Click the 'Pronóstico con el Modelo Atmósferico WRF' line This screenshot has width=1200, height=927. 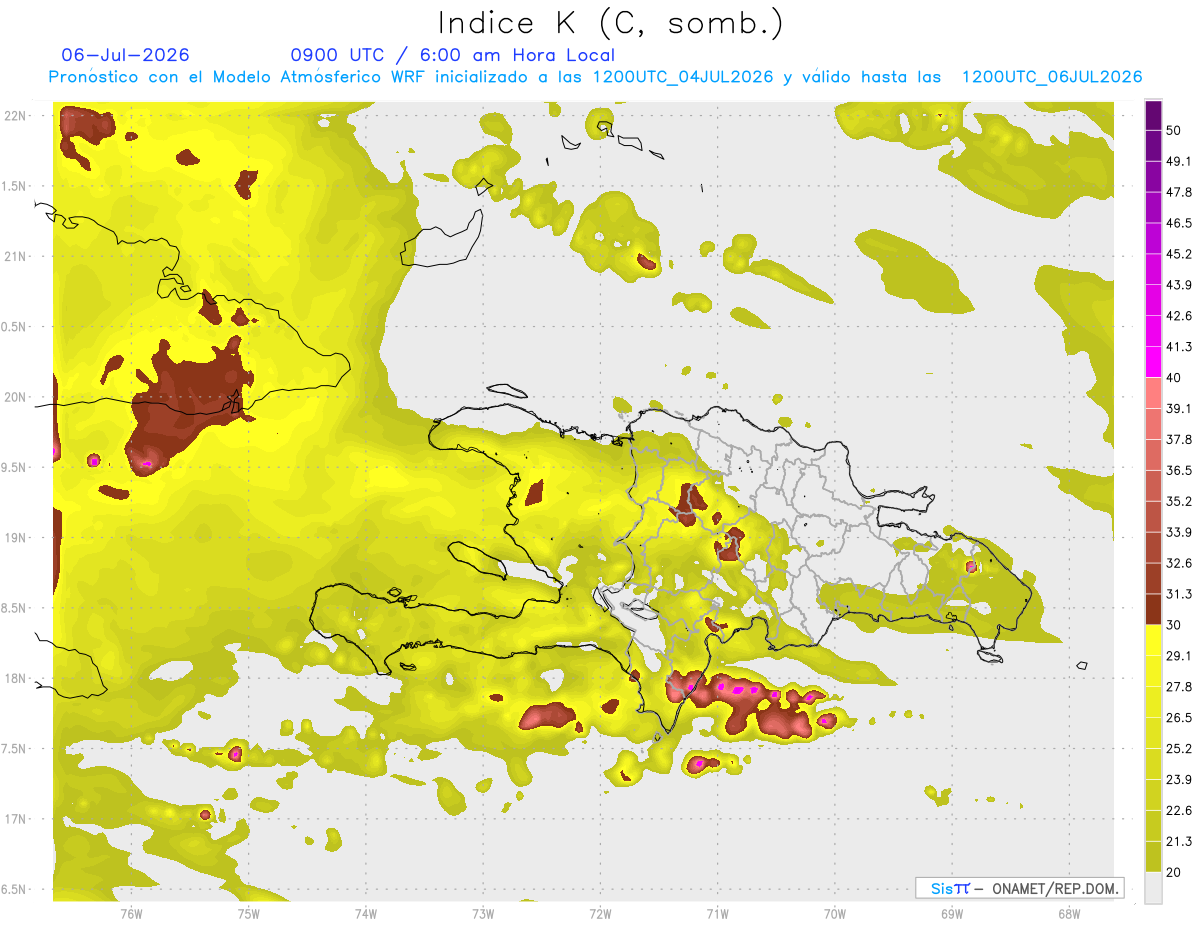tap(594, 77)
